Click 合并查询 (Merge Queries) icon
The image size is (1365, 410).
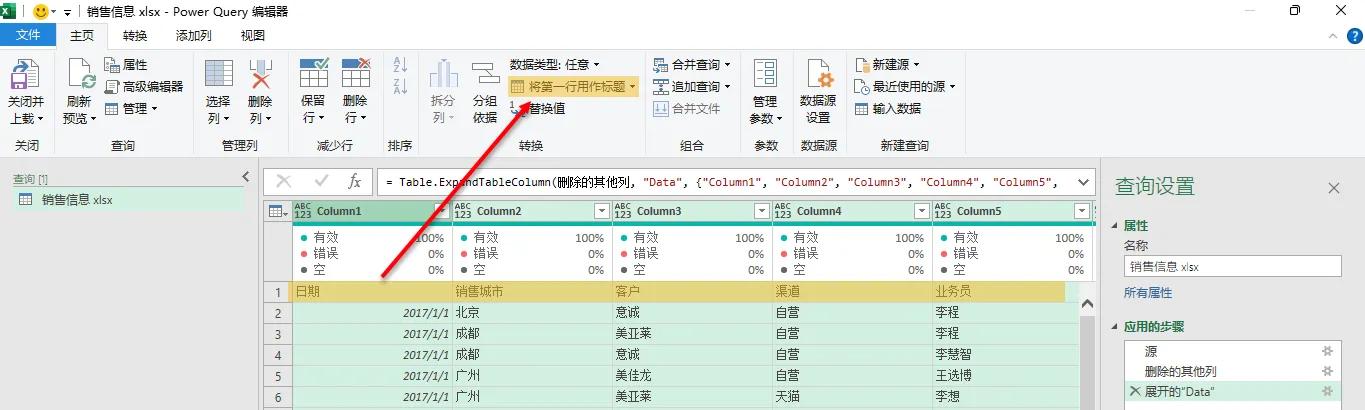(x=661, y=65)
